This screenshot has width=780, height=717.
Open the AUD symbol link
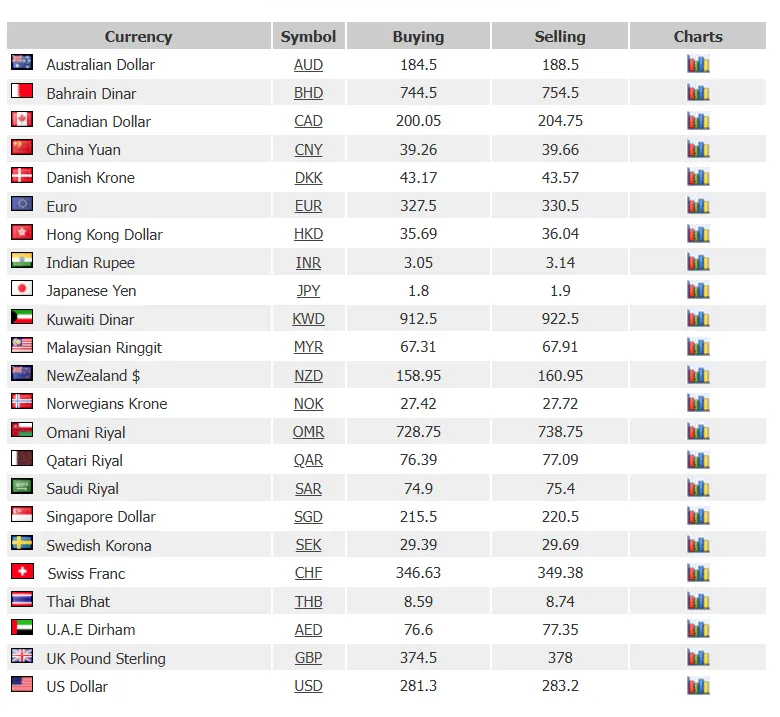pyautogui.click(x=308, y=65)
